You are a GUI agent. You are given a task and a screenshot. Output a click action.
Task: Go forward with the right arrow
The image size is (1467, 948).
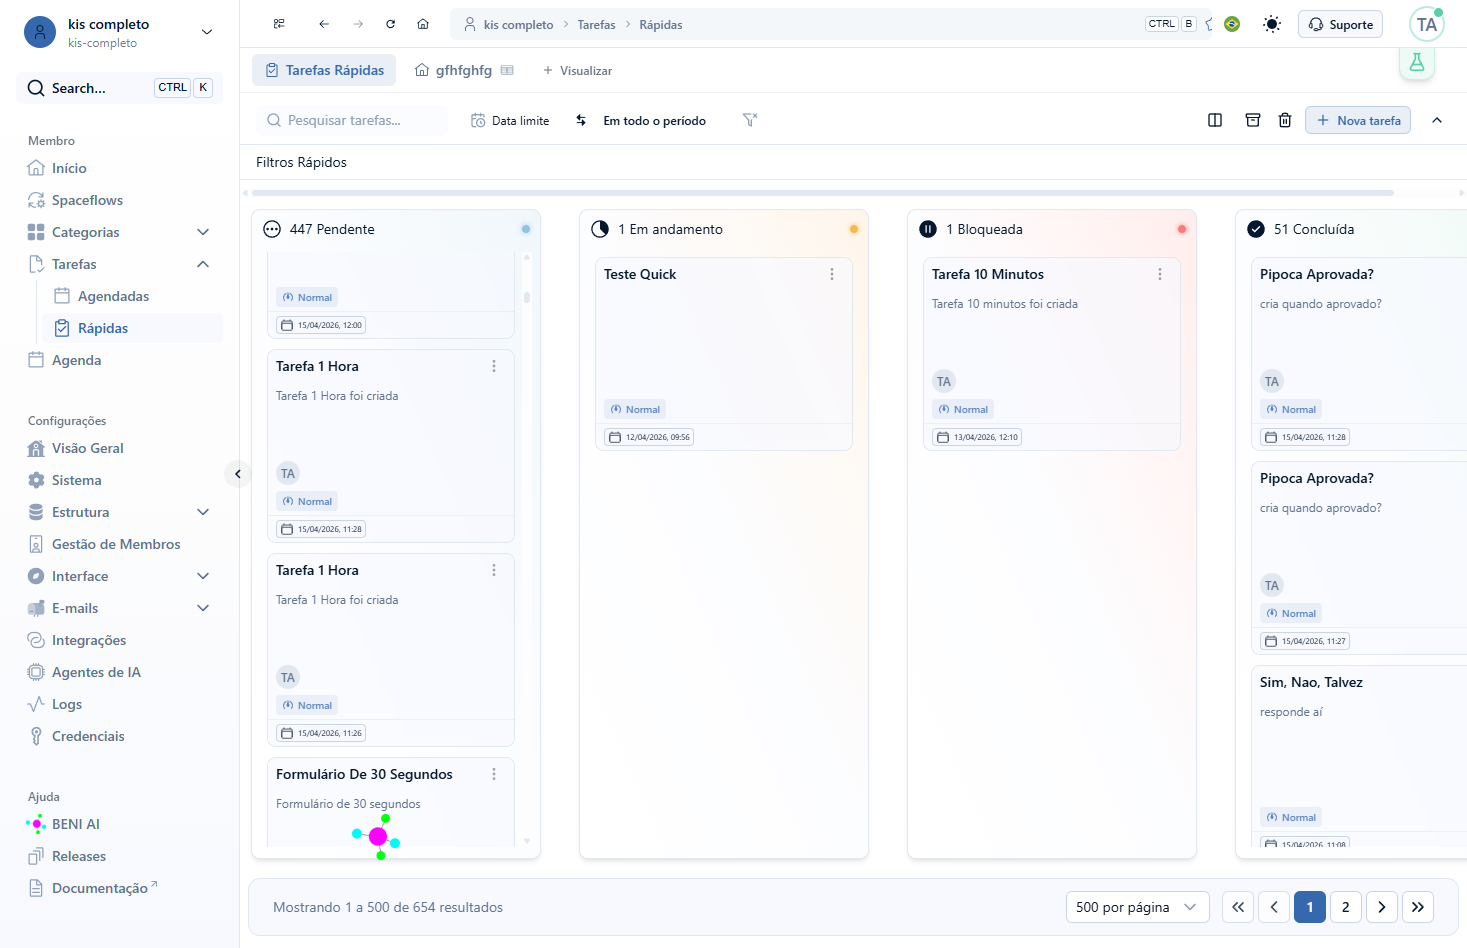[x=358, y=24]
